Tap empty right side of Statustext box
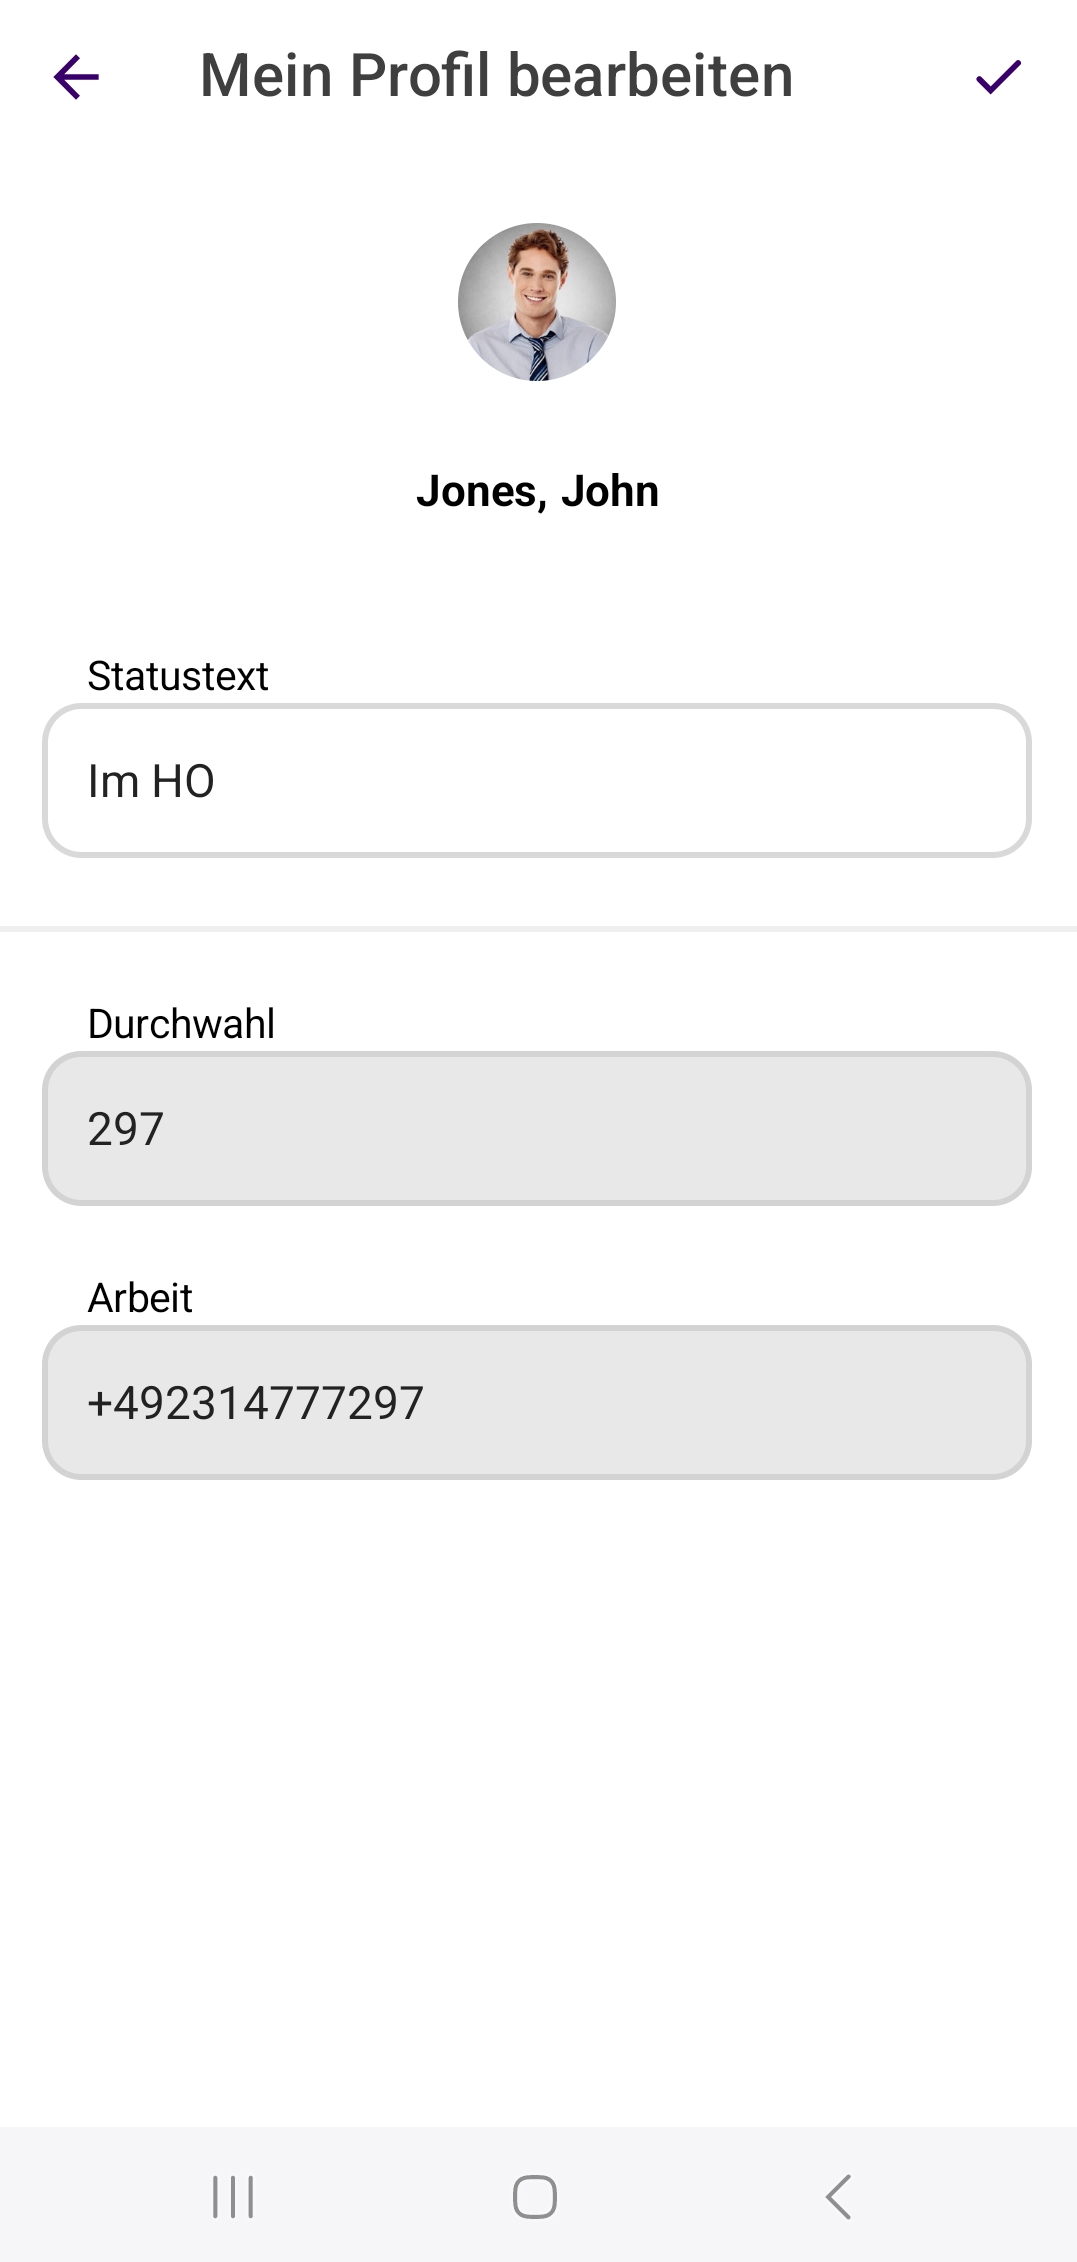The width and height of the screenshot is (1077, 2262). (x=800, y=781)
